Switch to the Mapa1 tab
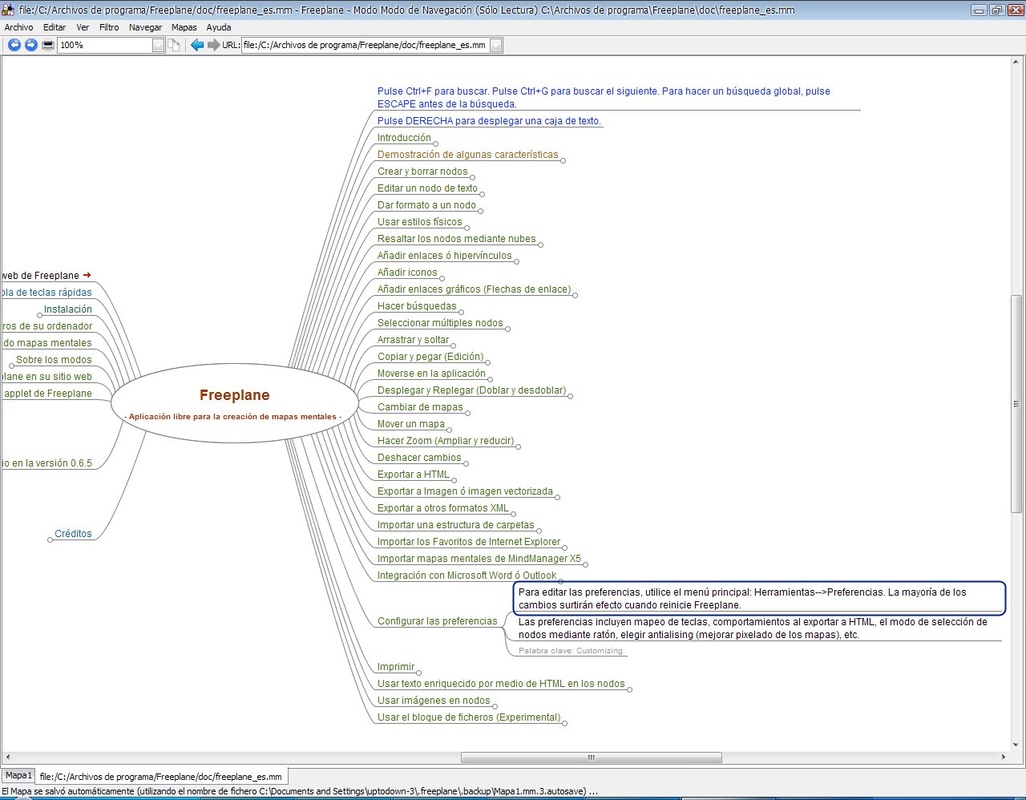The height and width of the screenshot is (800, 1026). coord(18,776)
